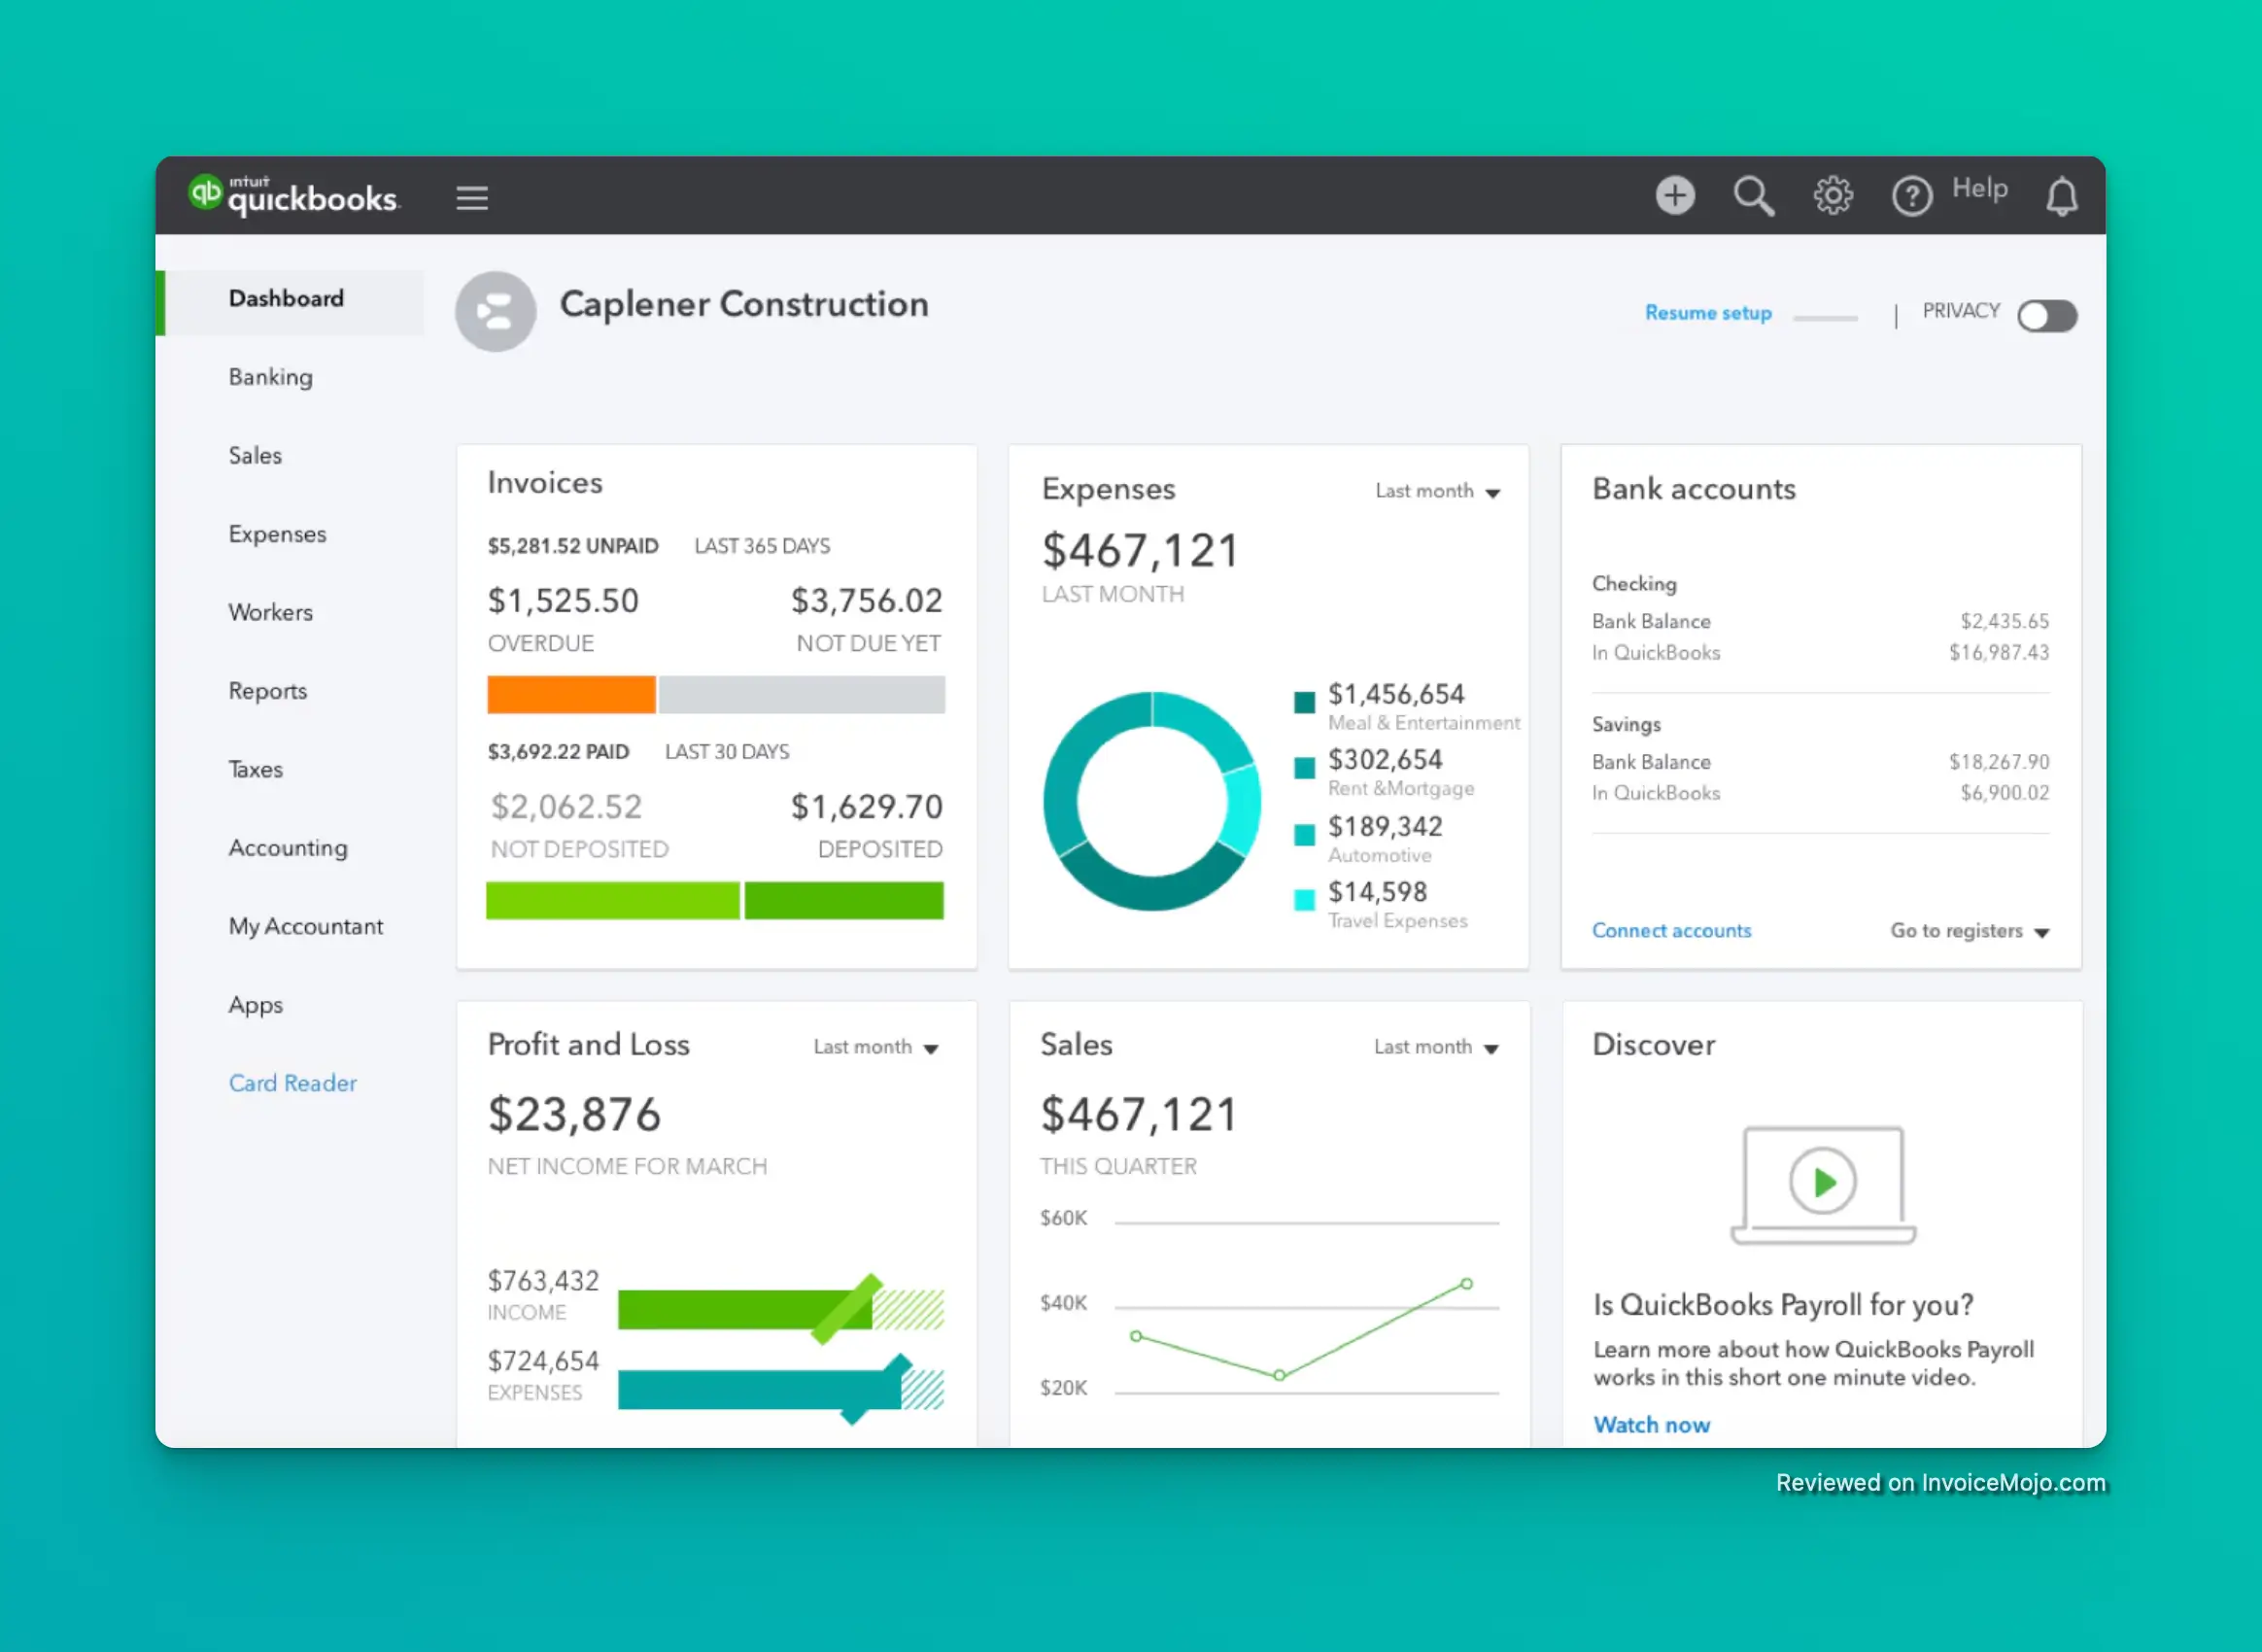Open the Reports section in sidebar
The width and height of the screenshot is (2262, 1652).
(x=267, y=691)
